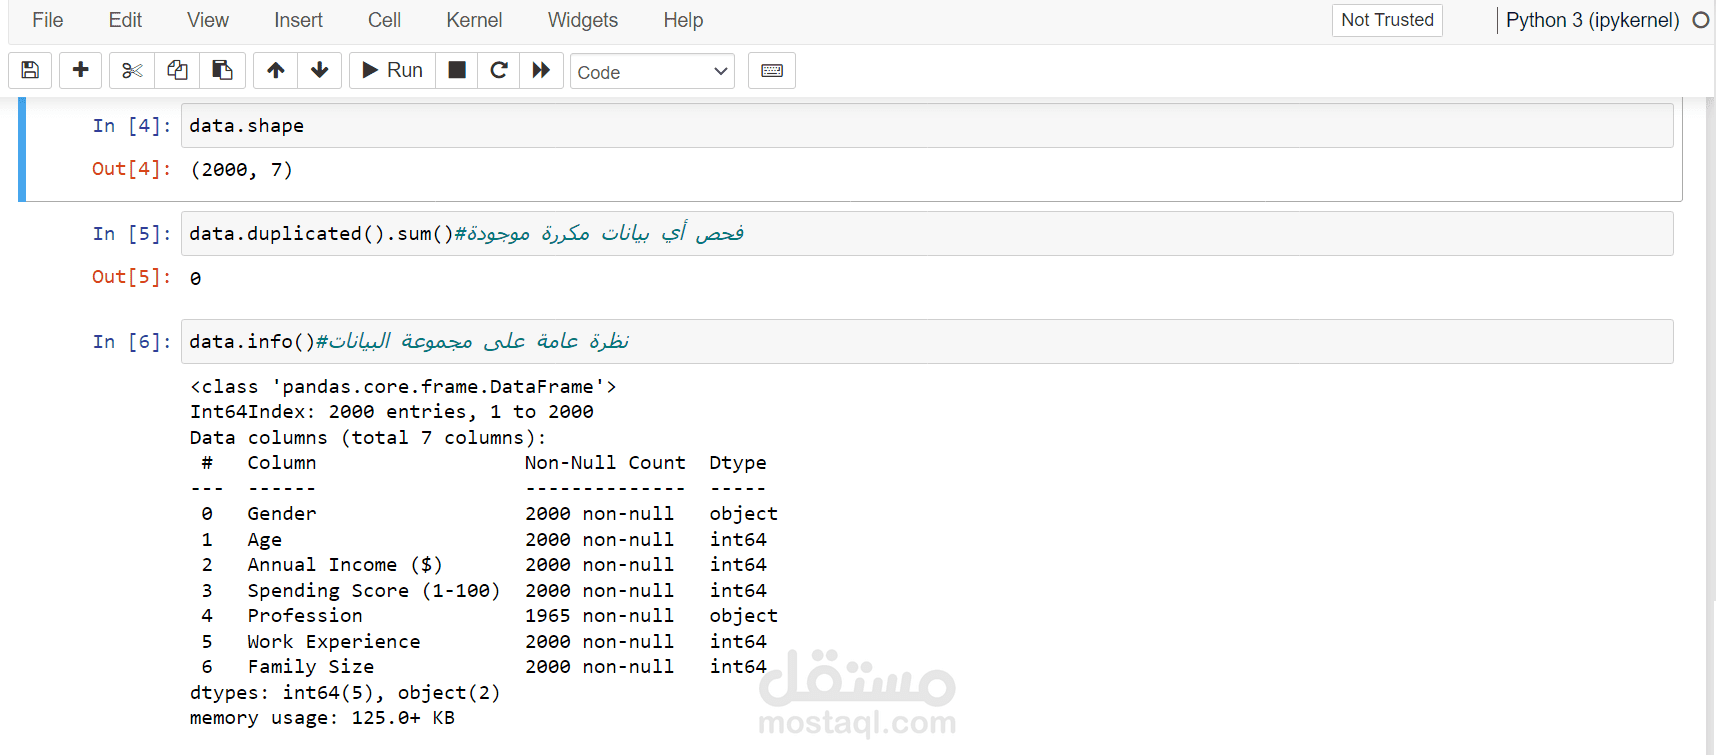The height and width of the screenshot is (755, 1716).
Task: Move selected cell down arrow
Action: coord(320,70)
